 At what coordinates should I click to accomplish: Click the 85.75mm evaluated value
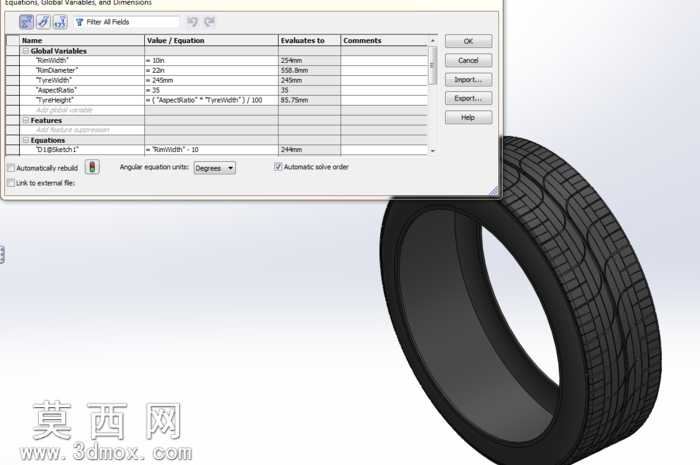click(x=309, y=100)
